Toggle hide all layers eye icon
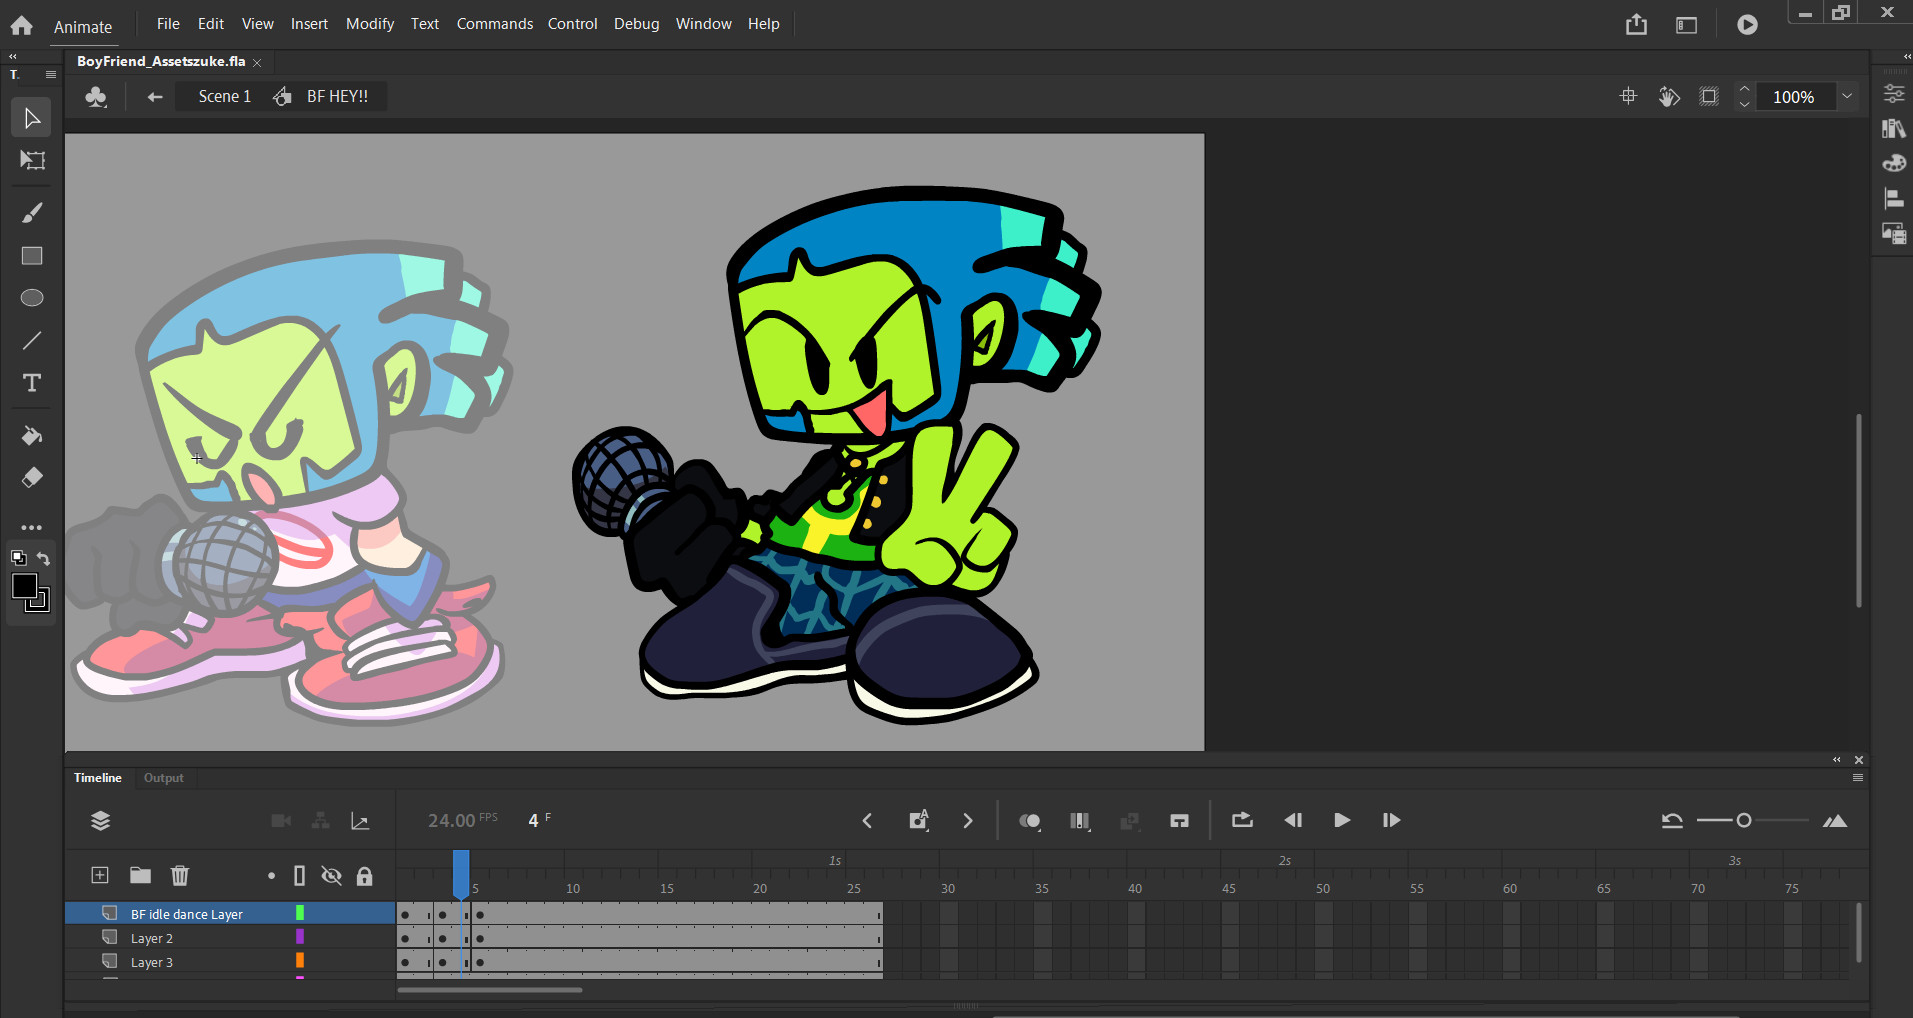Viewport: 1913px width, 1018px height. pyautogui.click(x=331, y=876)
